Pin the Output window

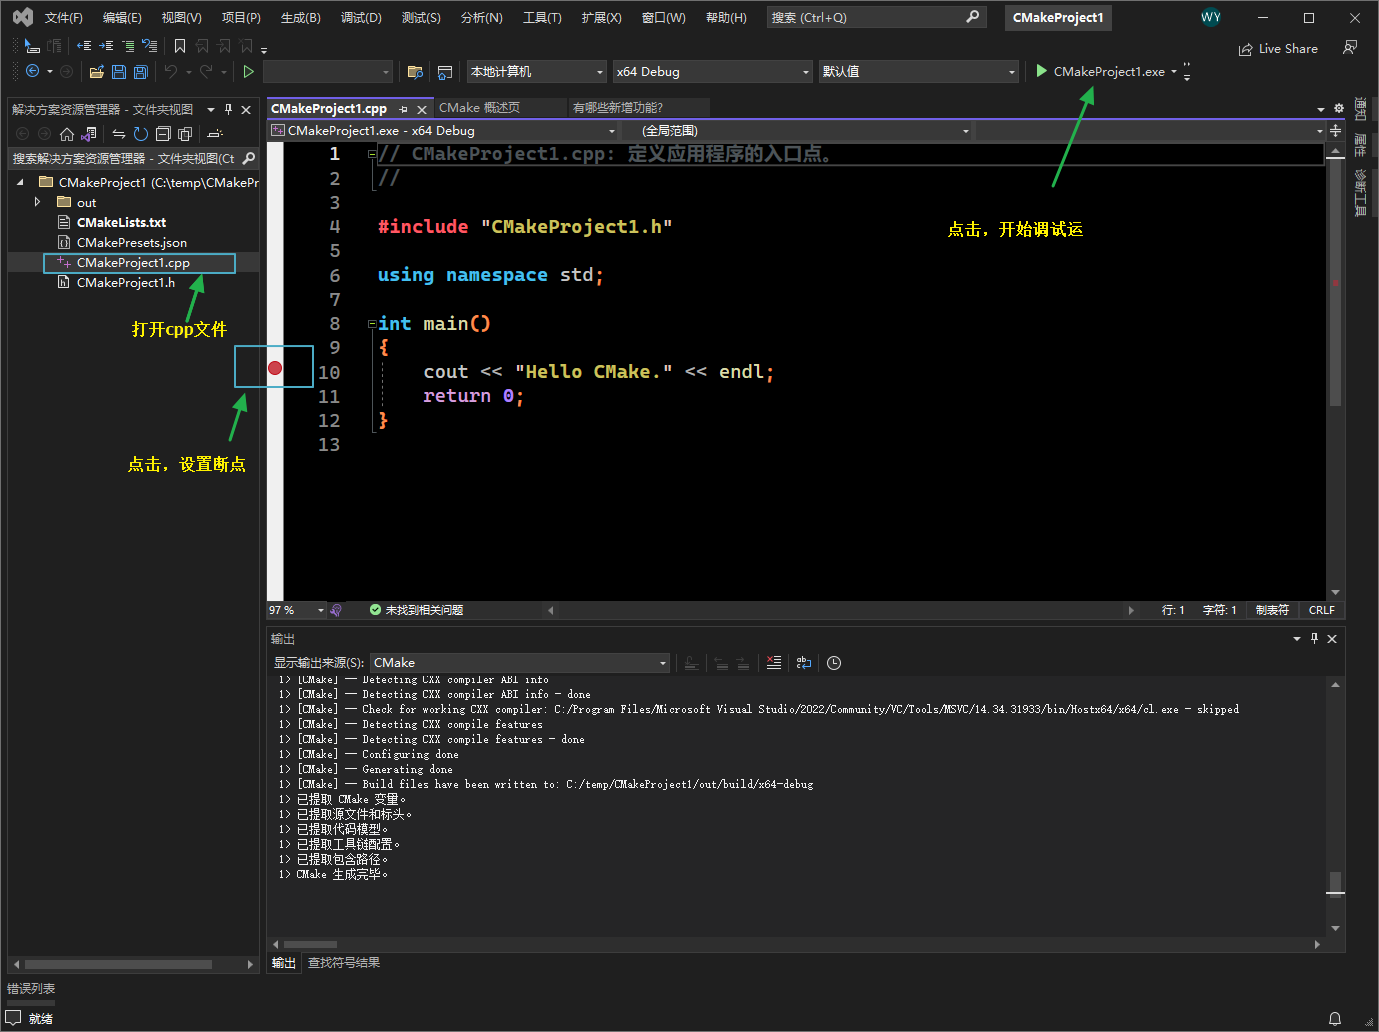(x=1314, y=638)
